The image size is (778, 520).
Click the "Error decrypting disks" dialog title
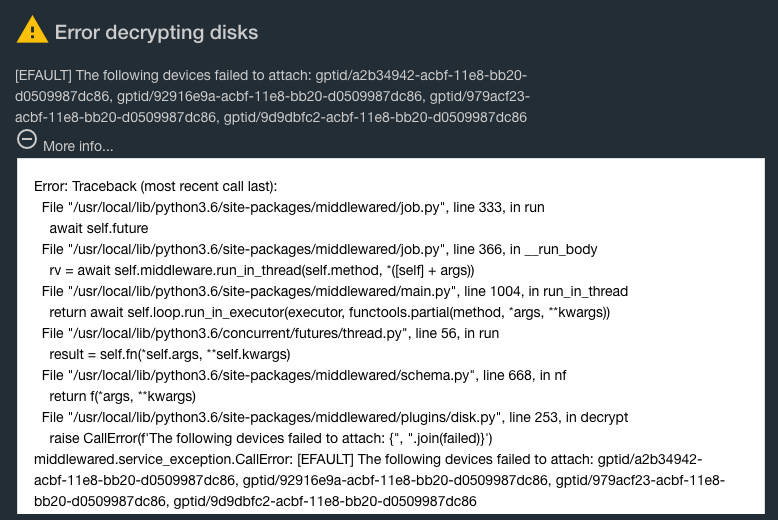[156, 32]
